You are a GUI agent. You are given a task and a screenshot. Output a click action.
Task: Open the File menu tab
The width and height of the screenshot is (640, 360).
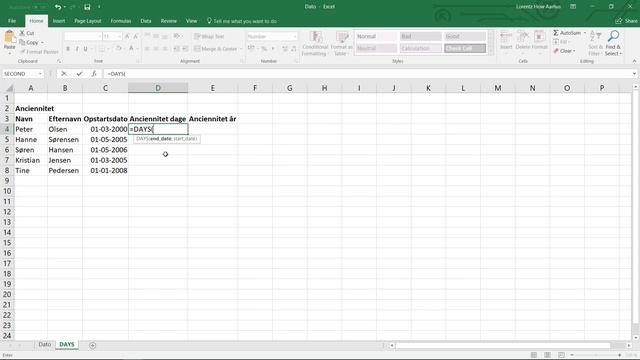point(12,21)
